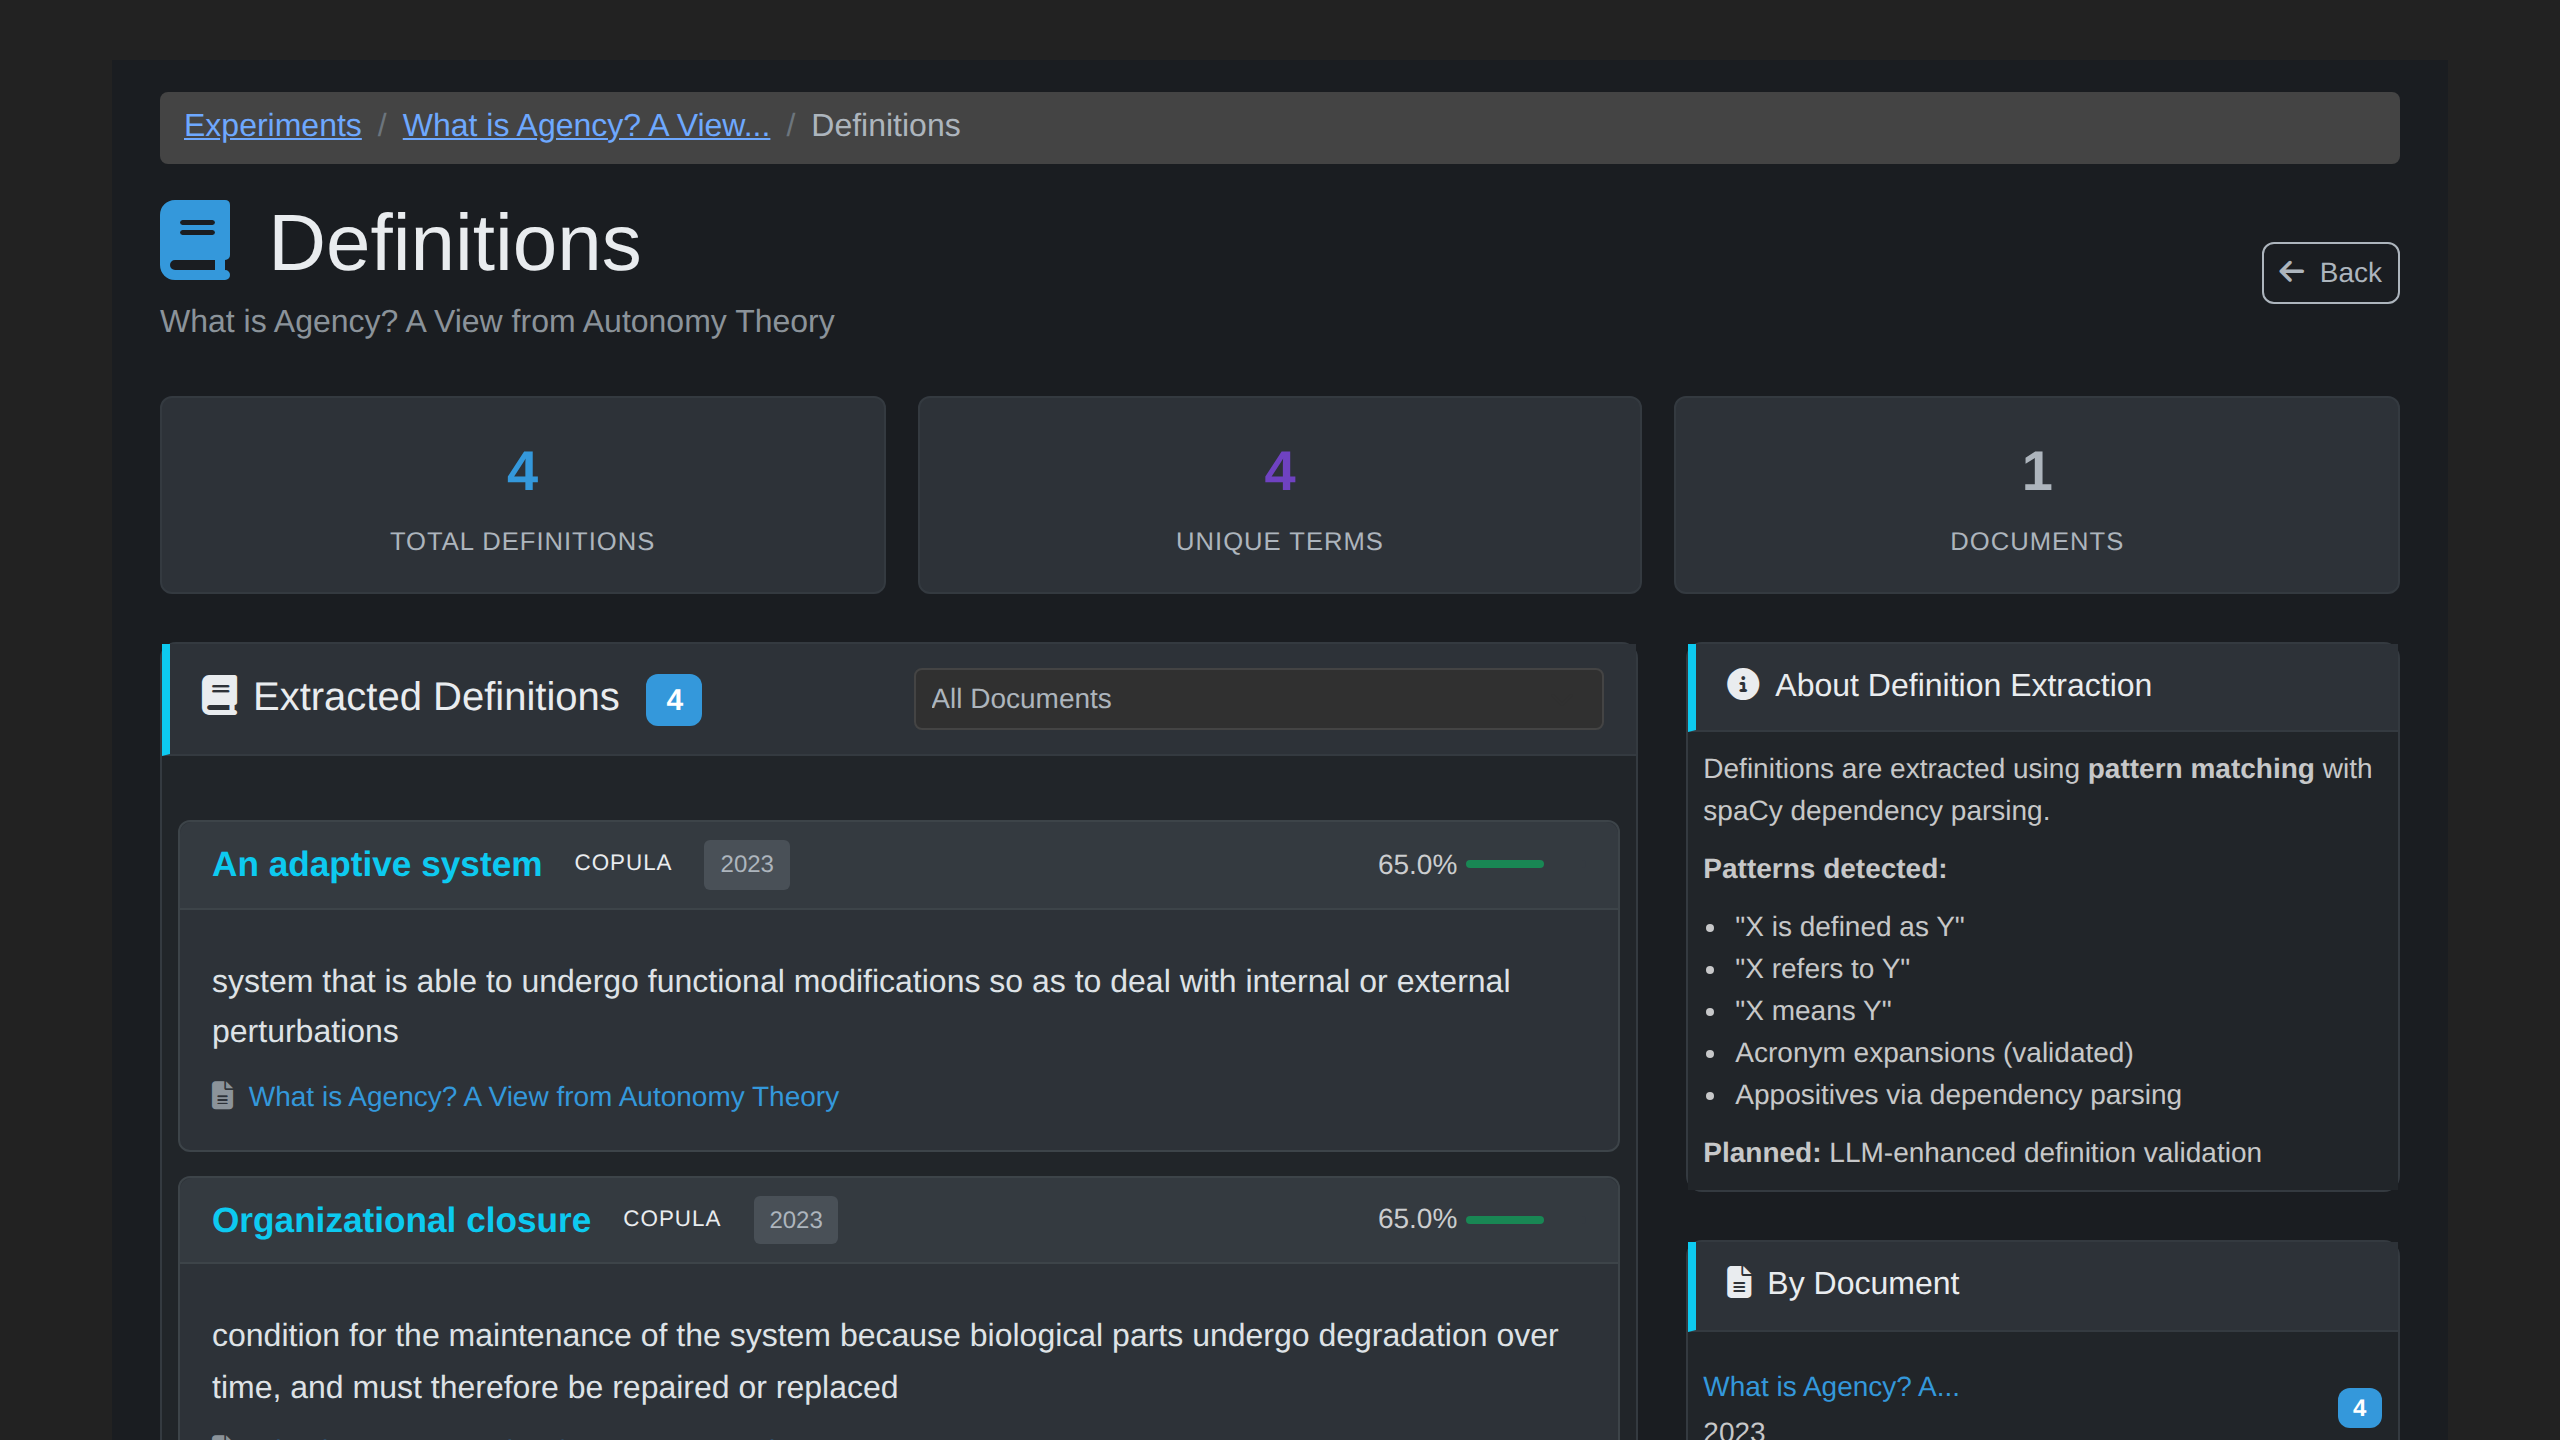
Task: Click the blue Definitions book icon
Action: pos(196,240)
